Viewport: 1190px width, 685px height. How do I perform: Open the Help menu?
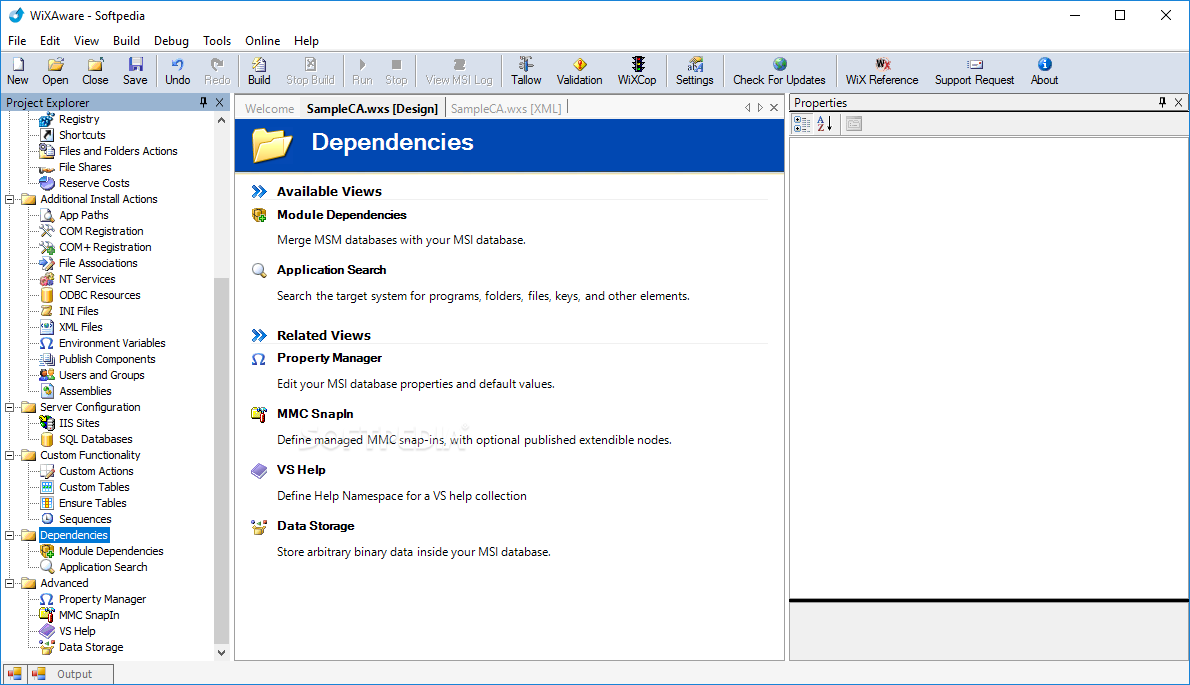(x=307, y=41)
